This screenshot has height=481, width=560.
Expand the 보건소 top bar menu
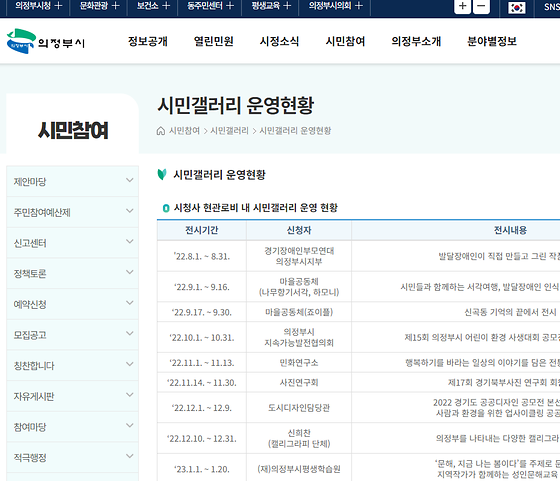153,6
